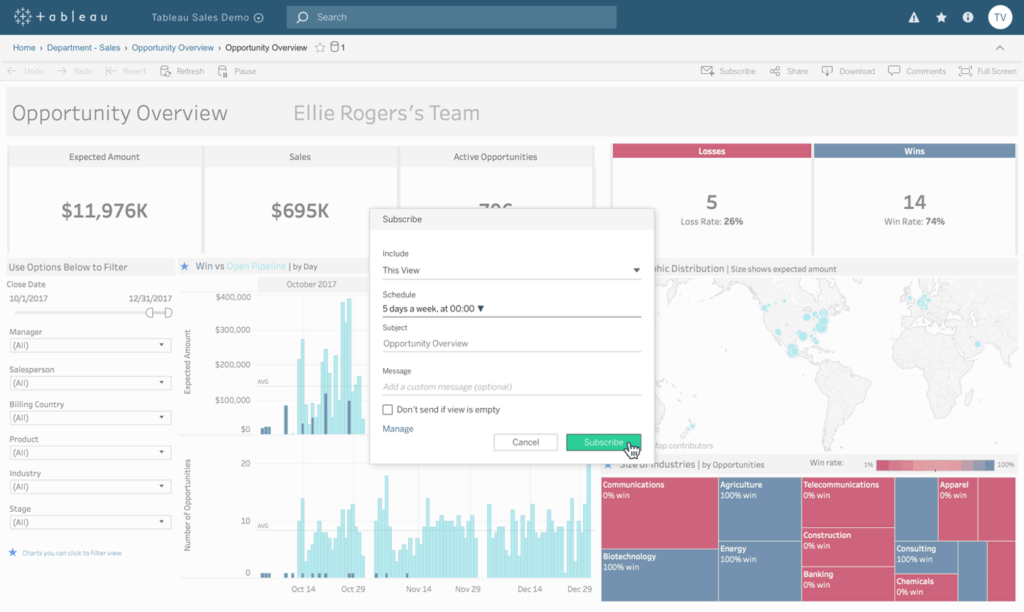Click the Close Date slider left handle
The image size is (1024, 612).
click(150, 313)
